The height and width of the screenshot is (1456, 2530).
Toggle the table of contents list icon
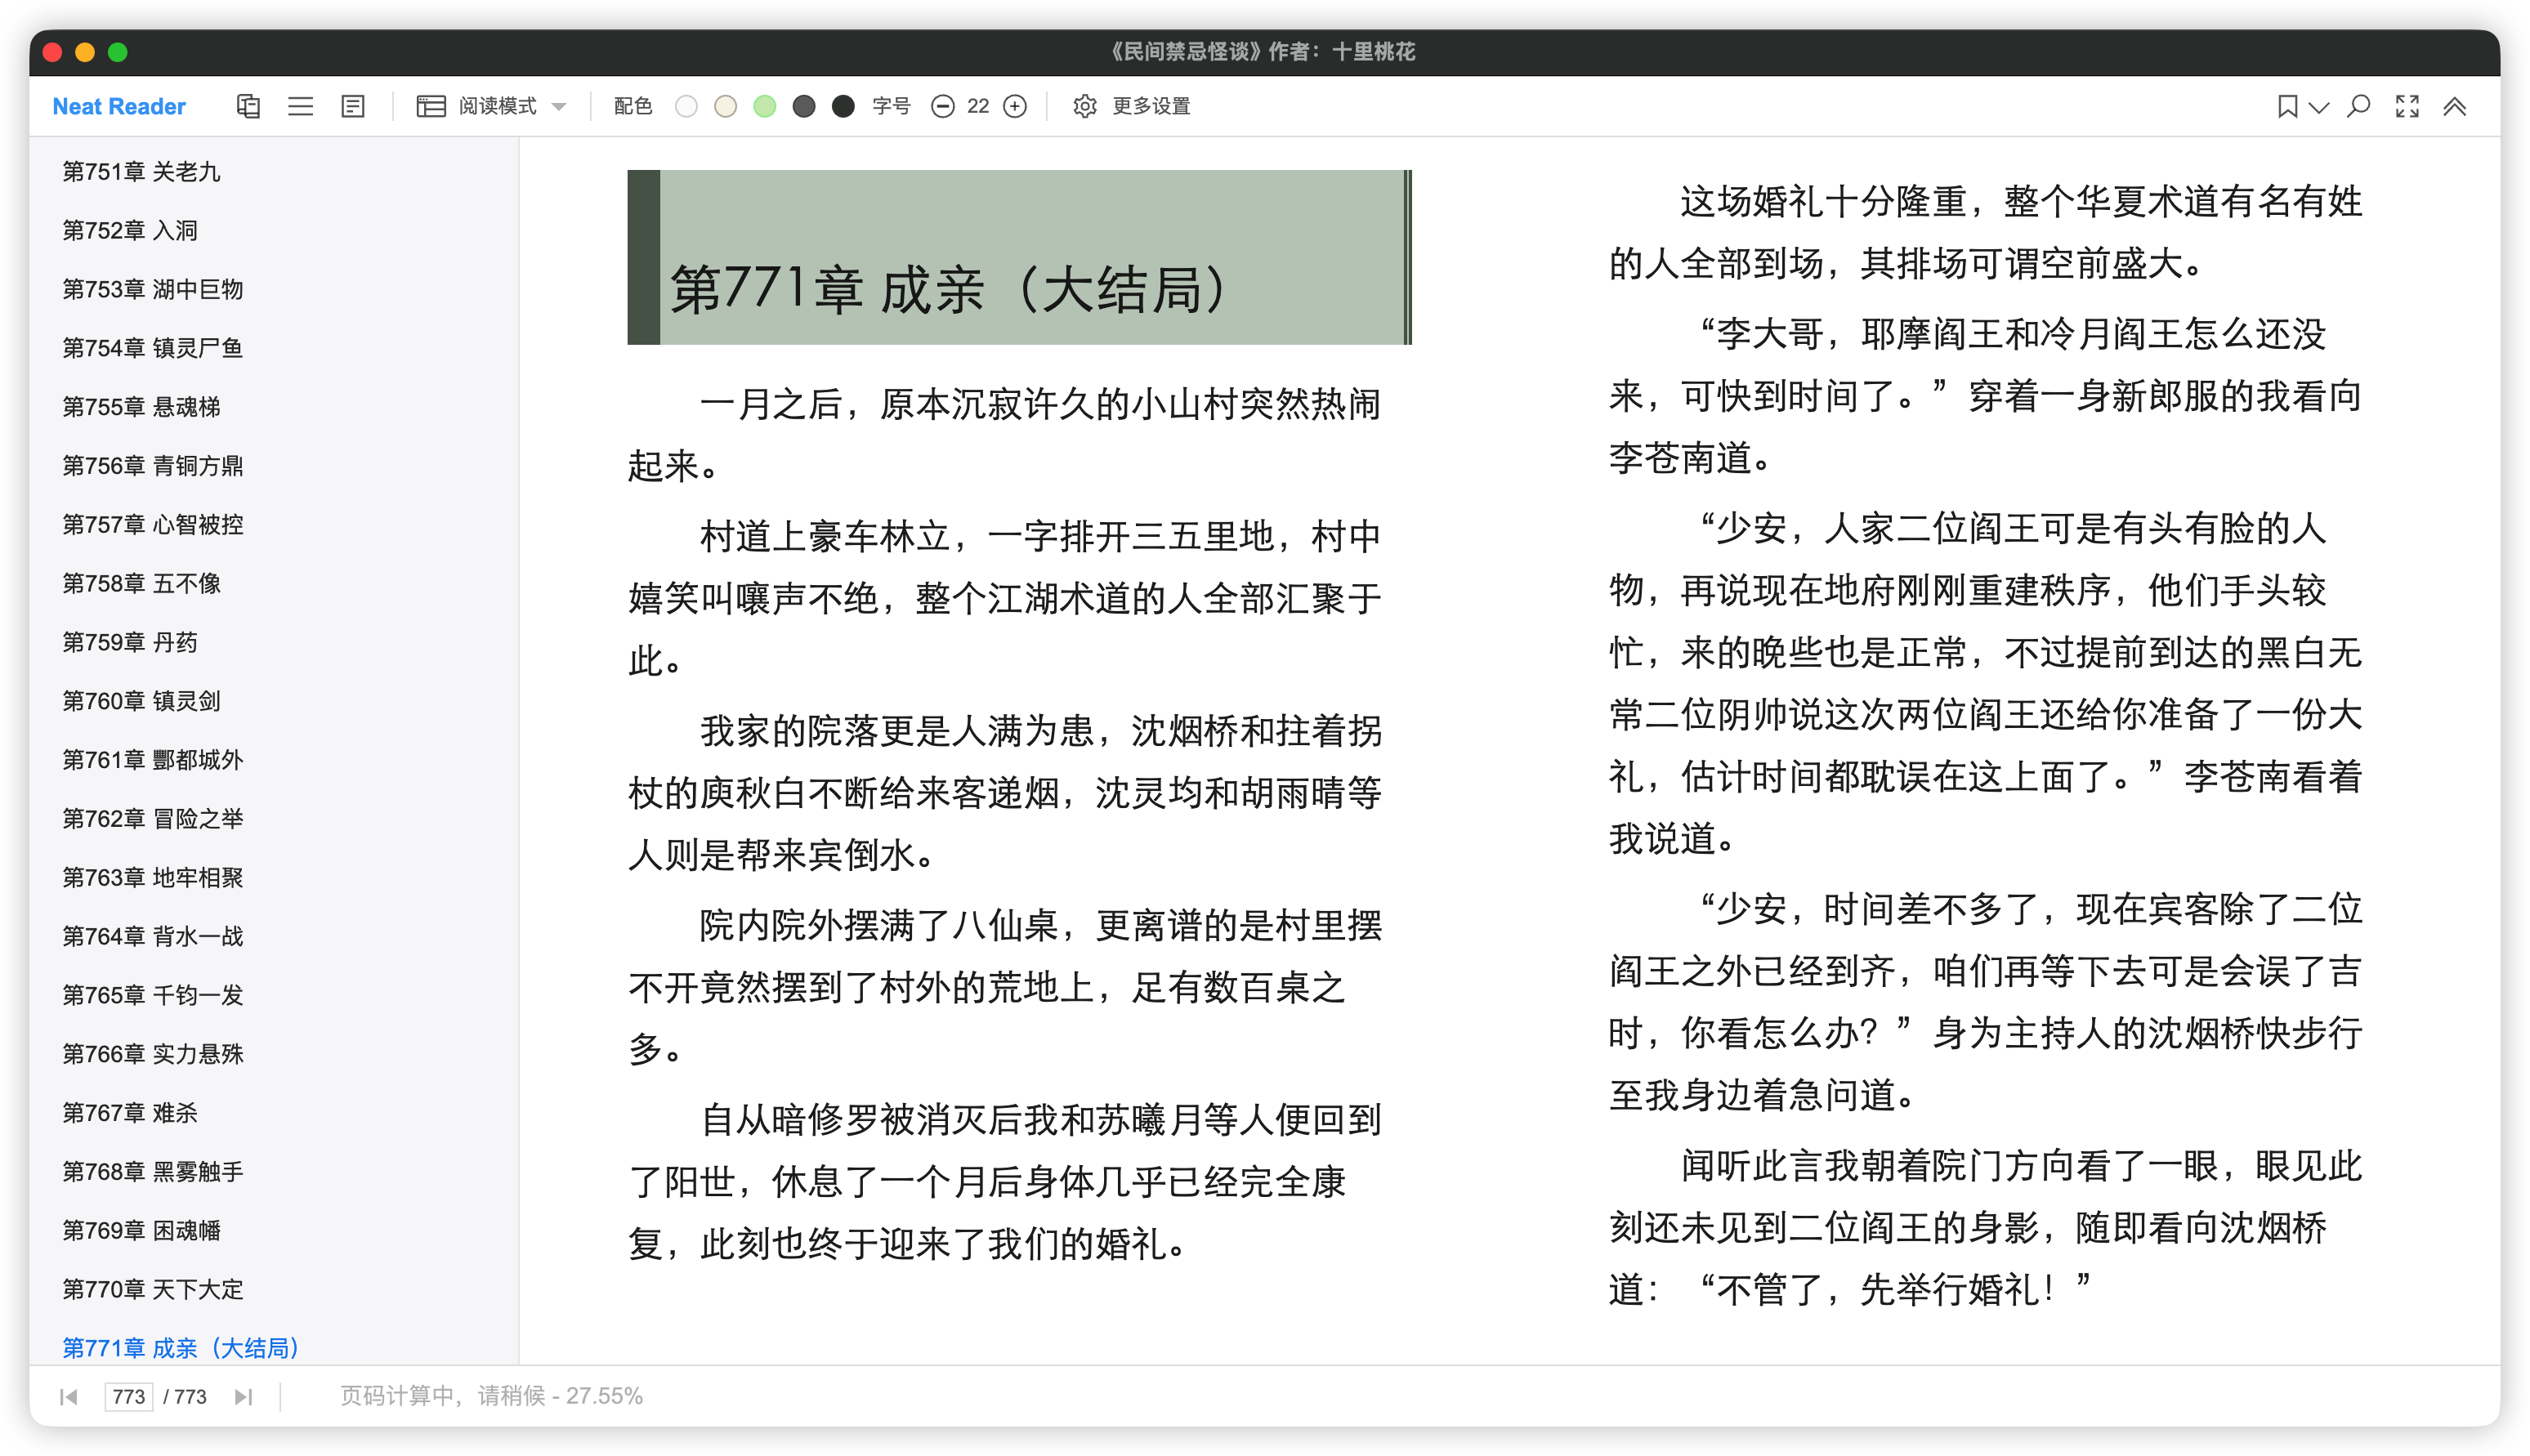click(x=300, y=106)
